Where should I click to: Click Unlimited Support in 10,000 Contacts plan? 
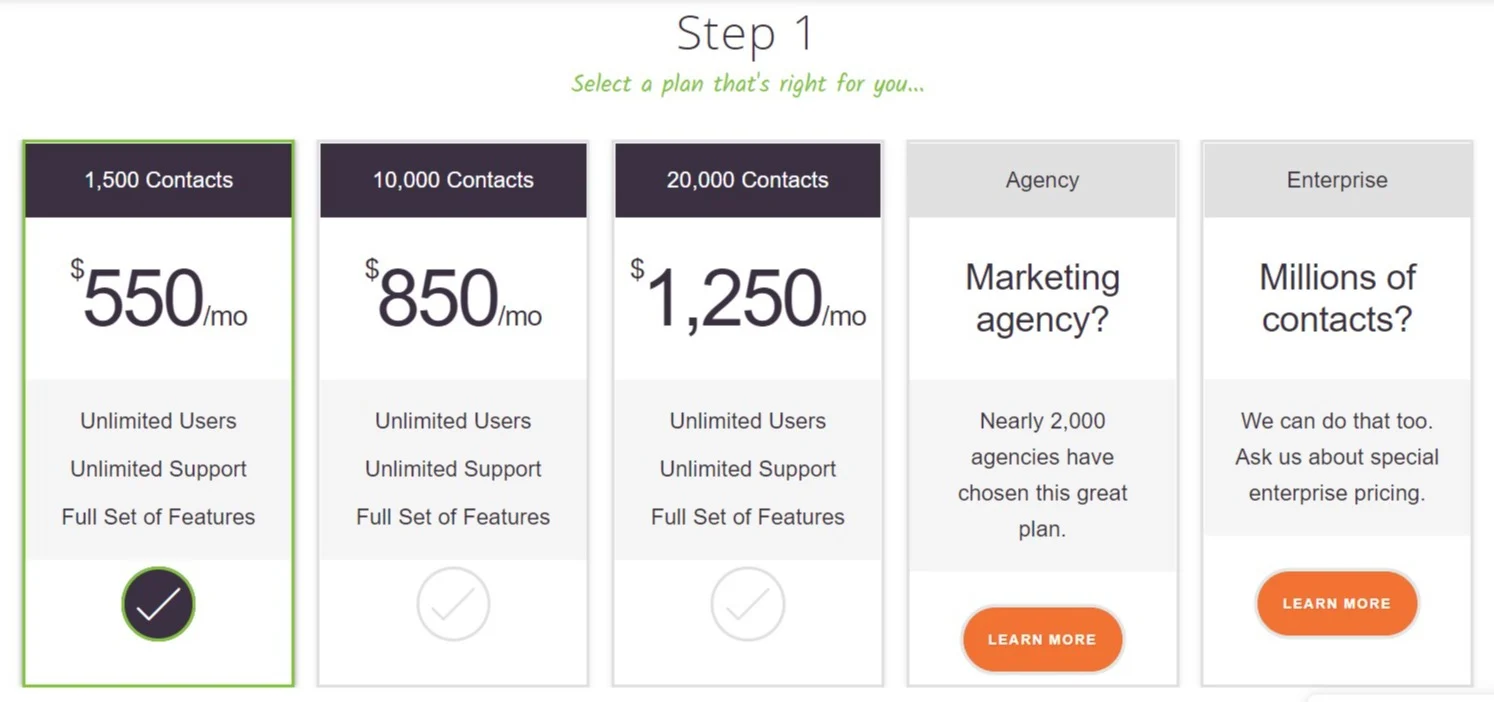click(x=453, y=469)
